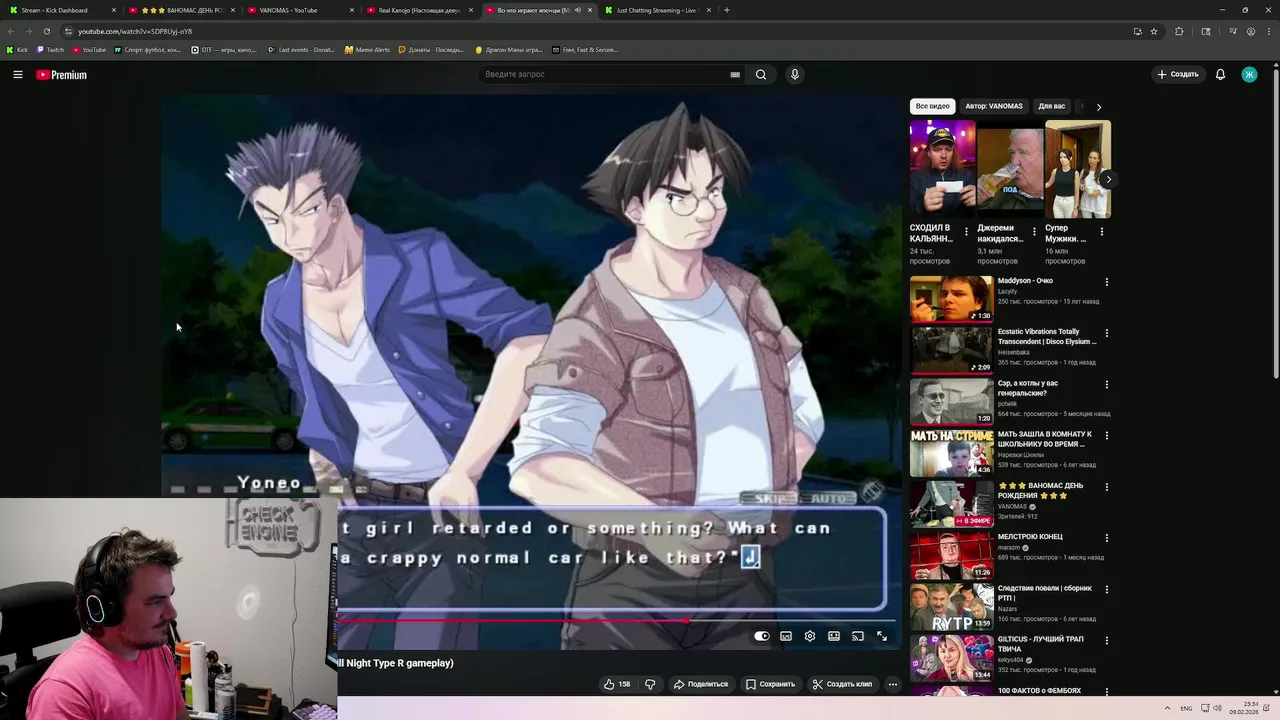
Task: Start voice search with the microphone
Action: pyautogui.click(x=795, y=75)
